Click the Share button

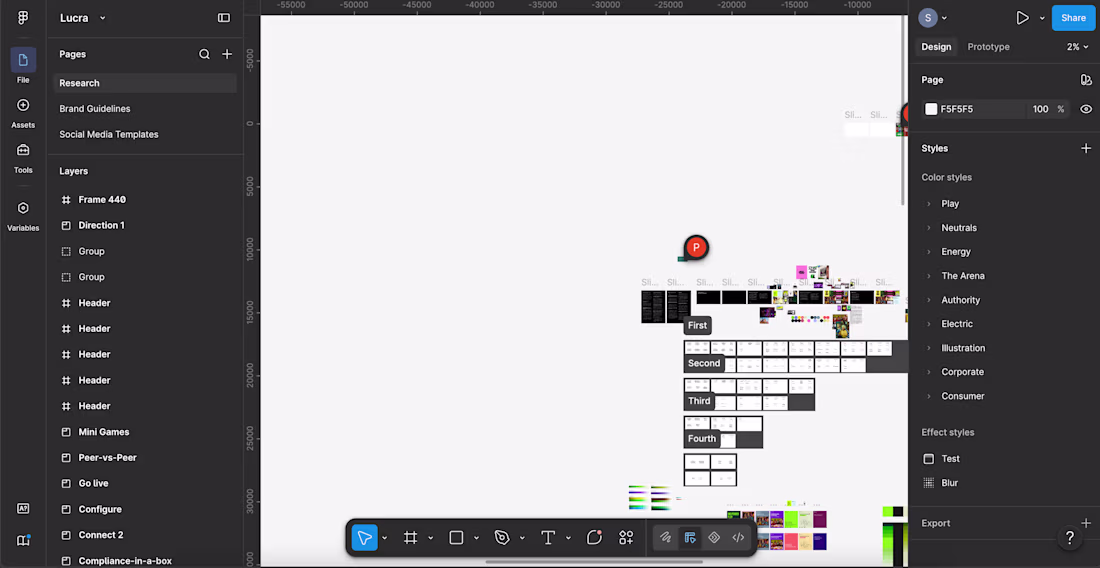(1073, 18)
